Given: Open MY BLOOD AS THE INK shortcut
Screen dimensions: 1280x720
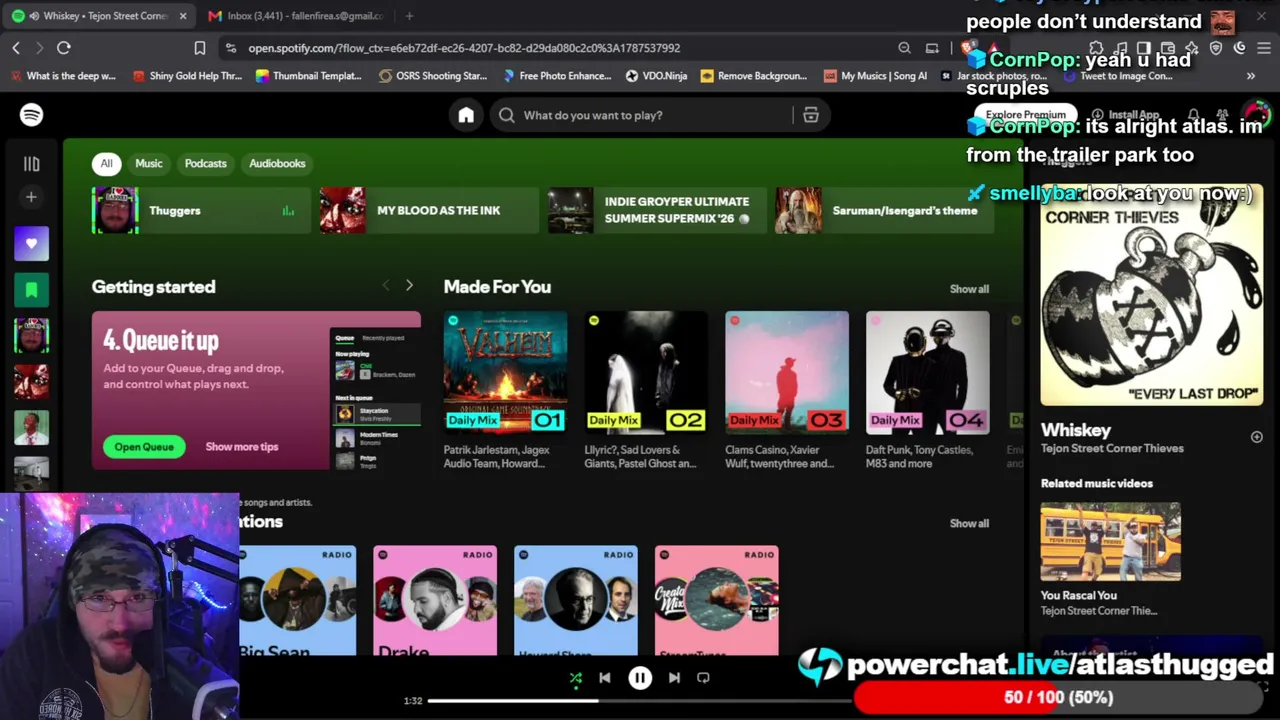Looking at the screenshot, I should tap(429, 211).
